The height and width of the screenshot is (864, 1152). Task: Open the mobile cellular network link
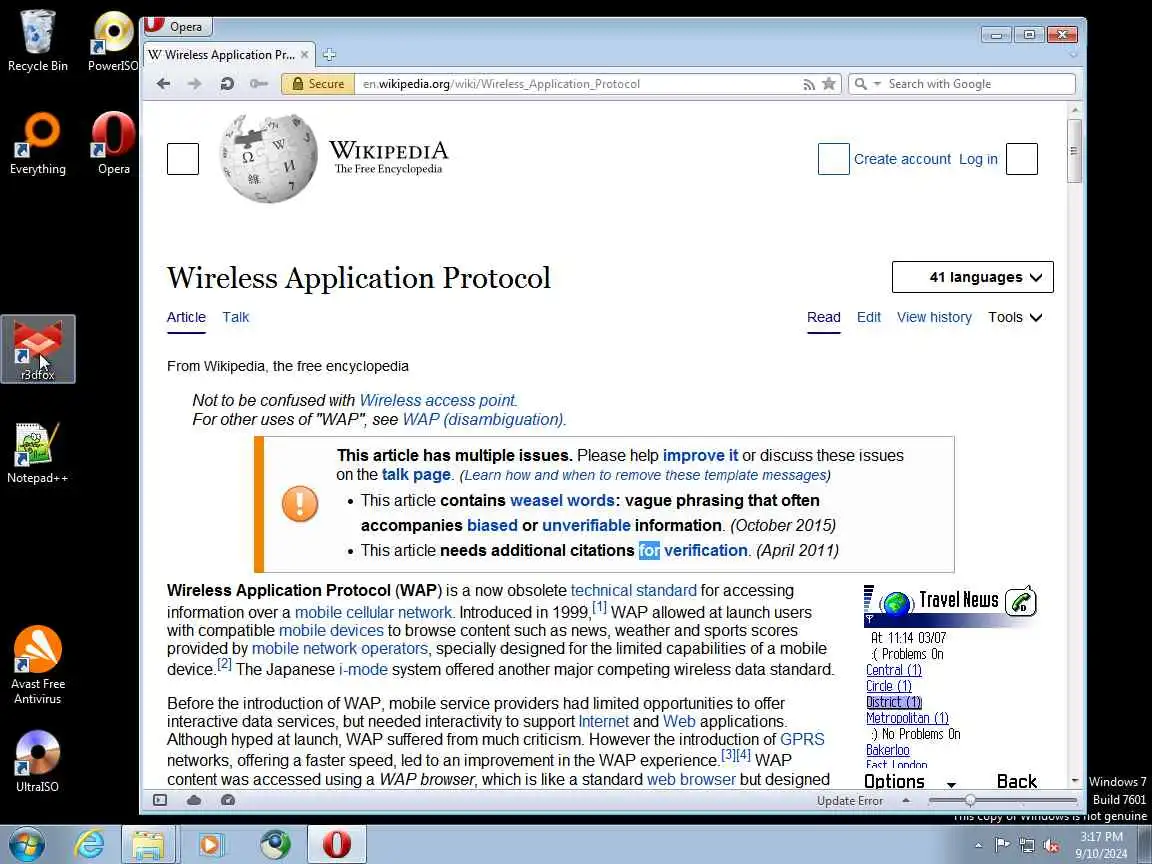[x=373, y=613]
